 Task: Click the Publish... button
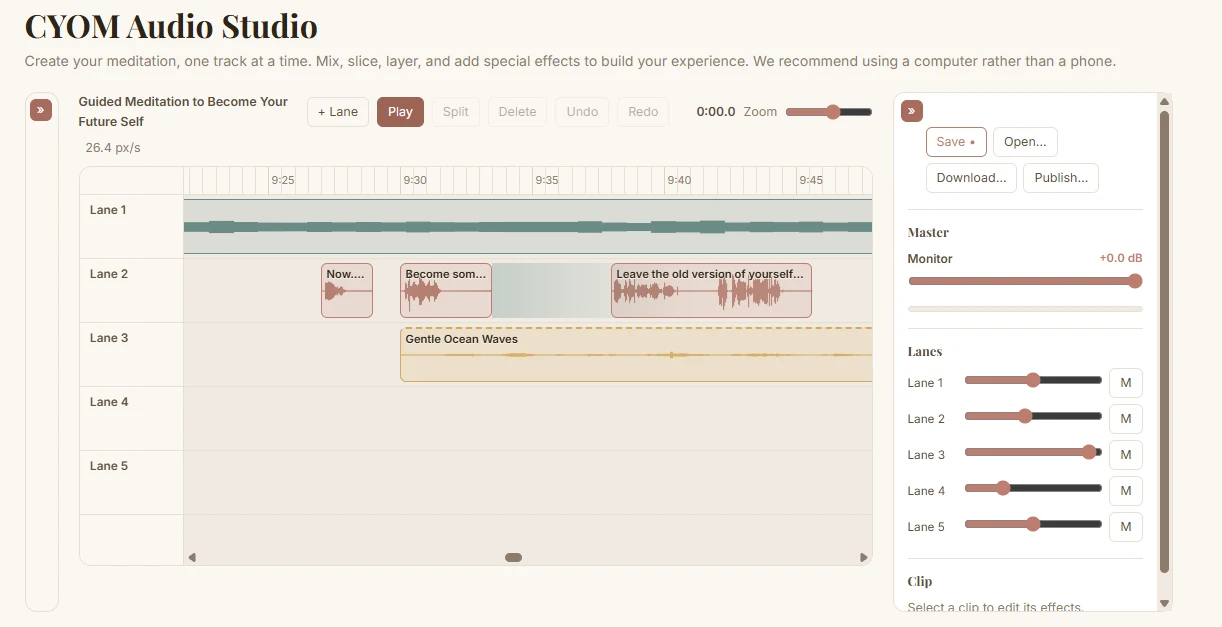click(1061, 178)
